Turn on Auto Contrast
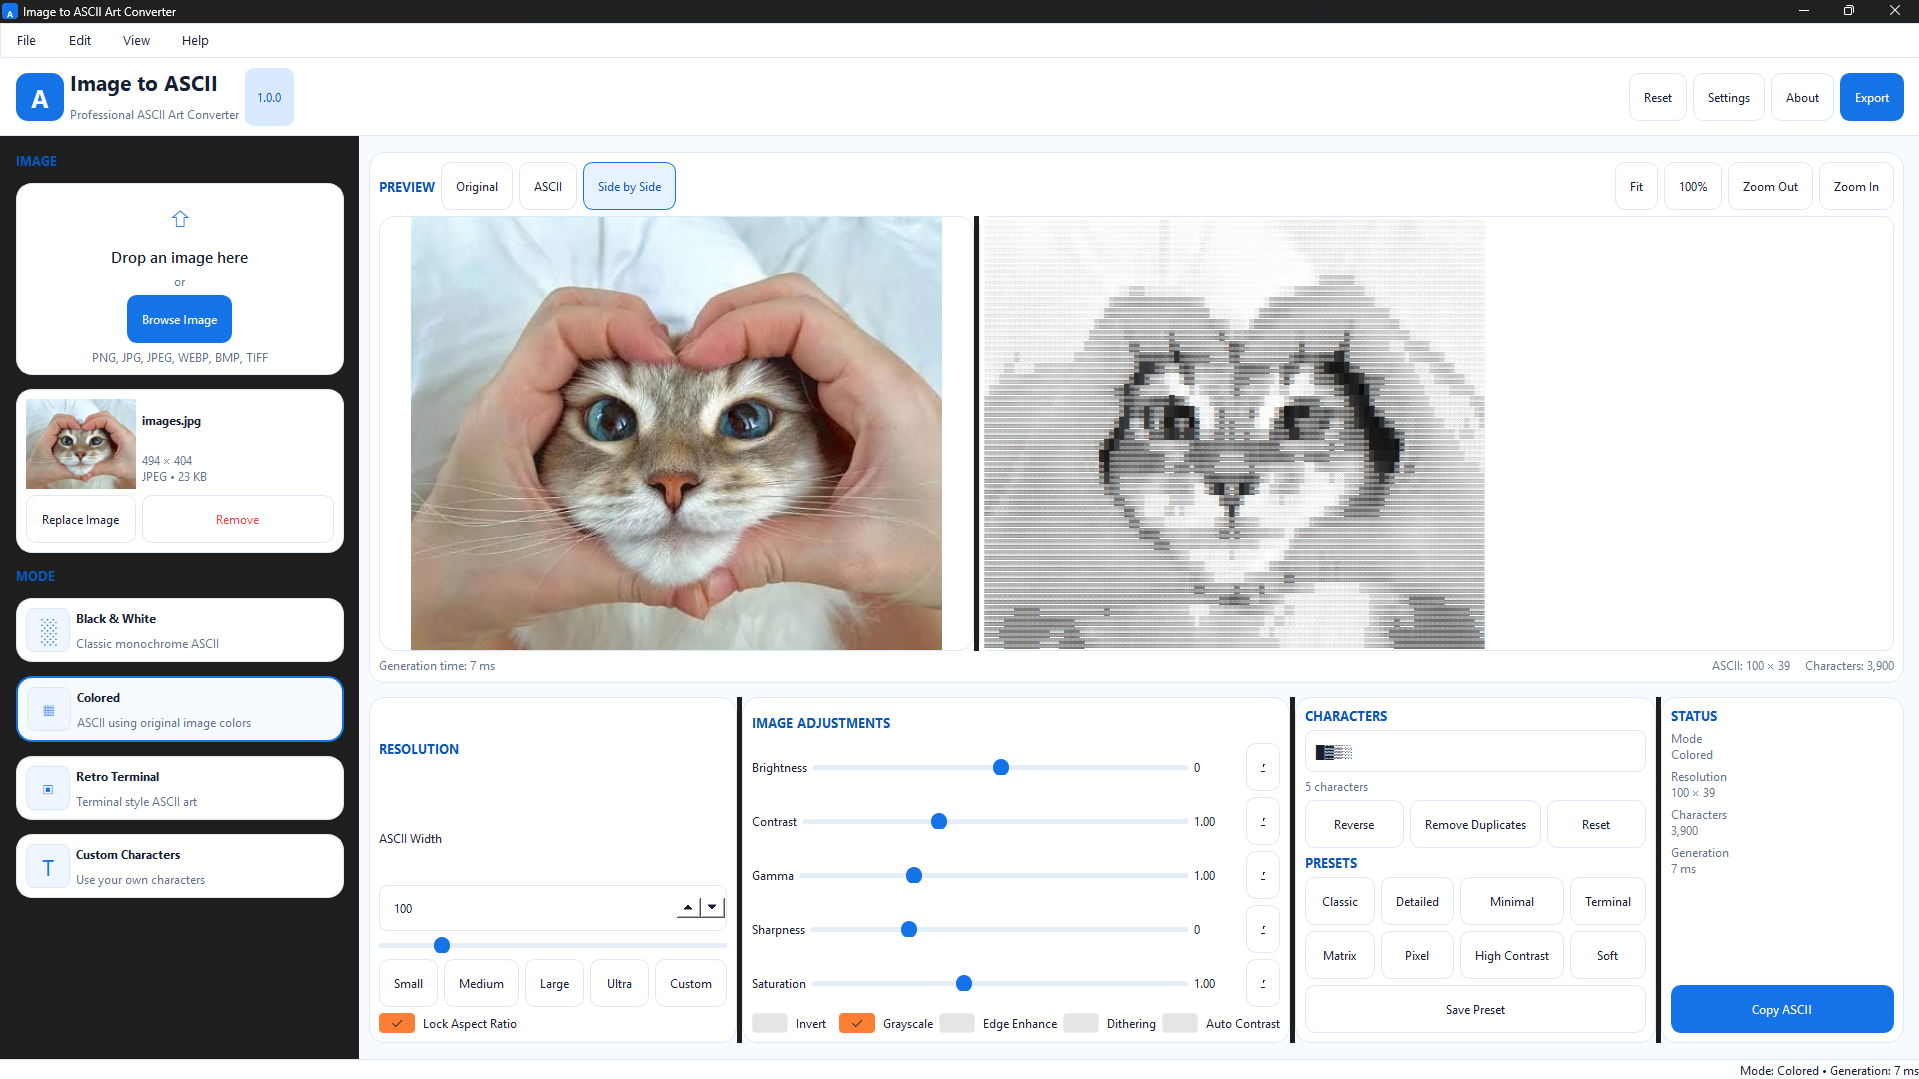Screen dimensions: 1919x1079 [x=1180, y=1023]
